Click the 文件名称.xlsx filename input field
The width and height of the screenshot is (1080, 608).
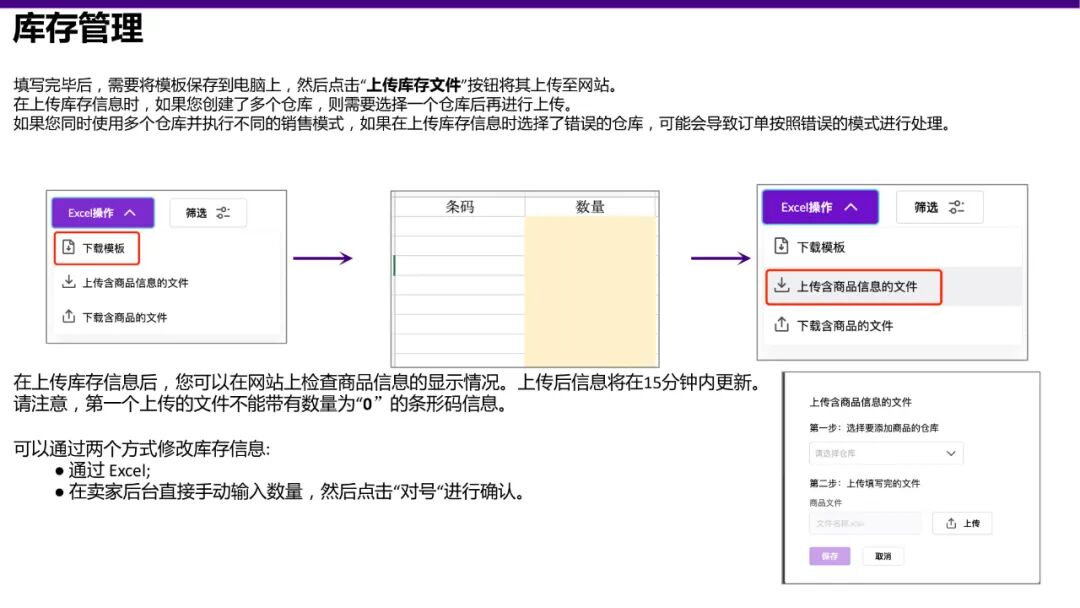[x=867, y=522]
